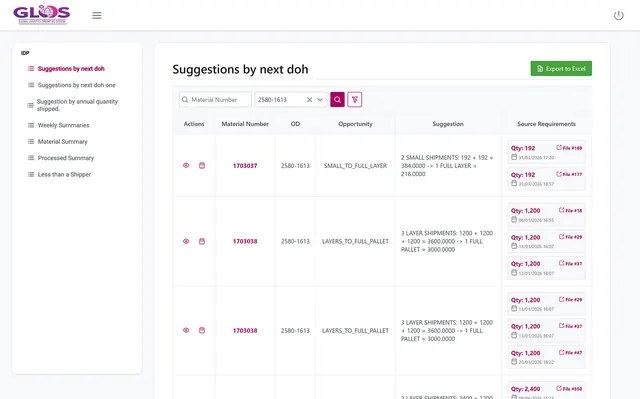Open File #18 link
The width and height of the screenshot is (640, 399).
click(571, 211)
